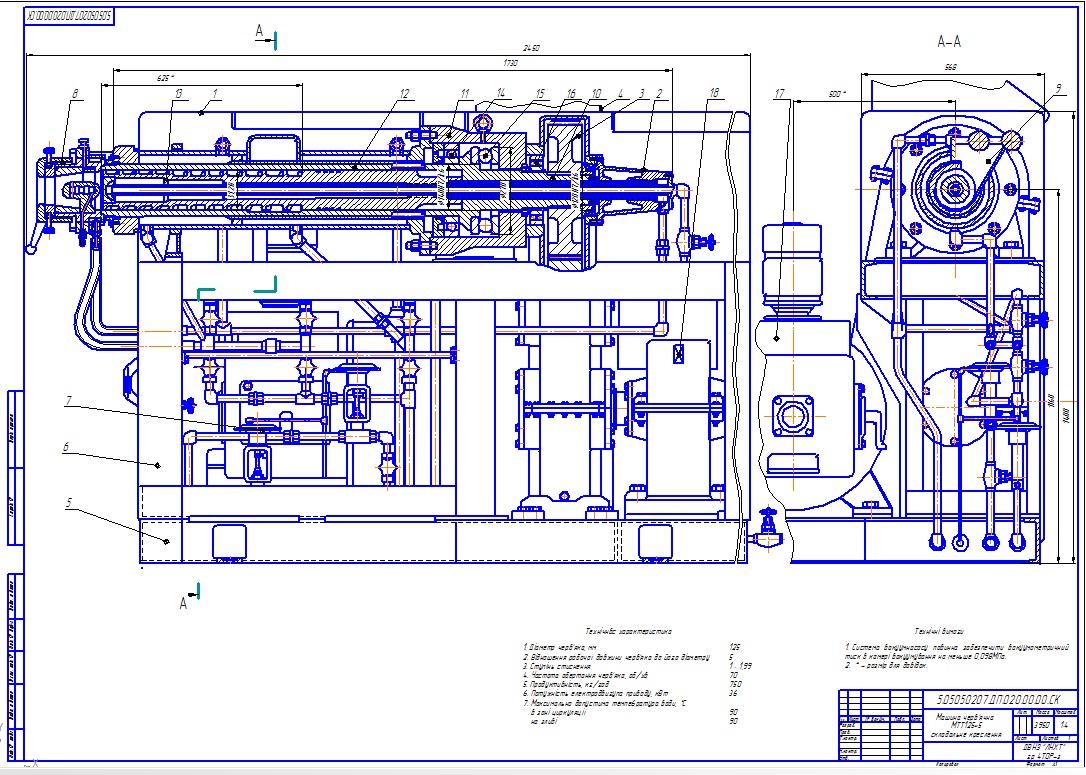1086x775 pixels.
Task: Click position callout number 14
Action: click(500, 92)
